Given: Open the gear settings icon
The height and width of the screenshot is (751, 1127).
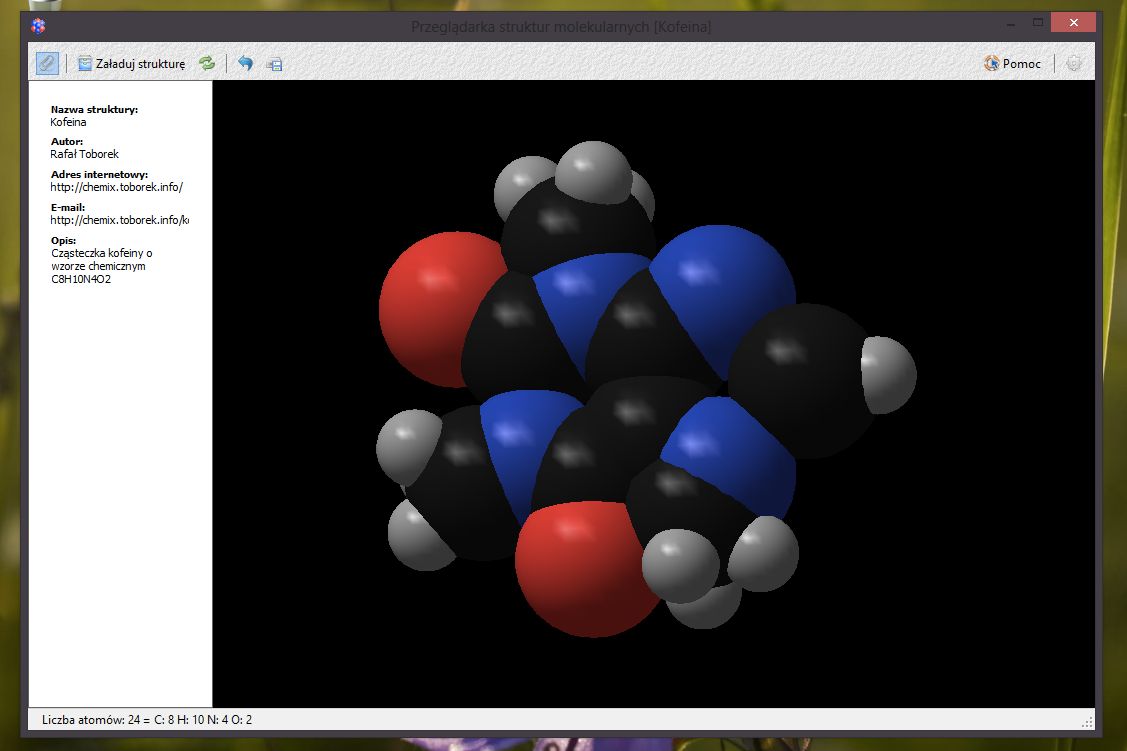Looking at the screenshot, I should coord(1074,64).
